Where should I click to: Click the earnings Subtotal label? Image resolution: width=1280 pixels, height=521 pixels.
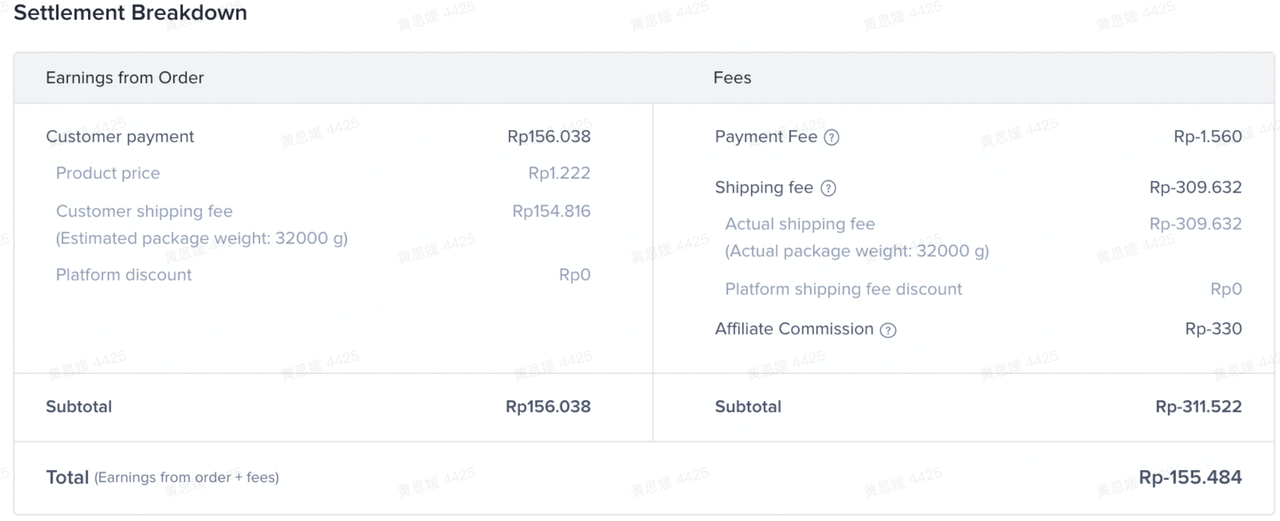(79, 407)
